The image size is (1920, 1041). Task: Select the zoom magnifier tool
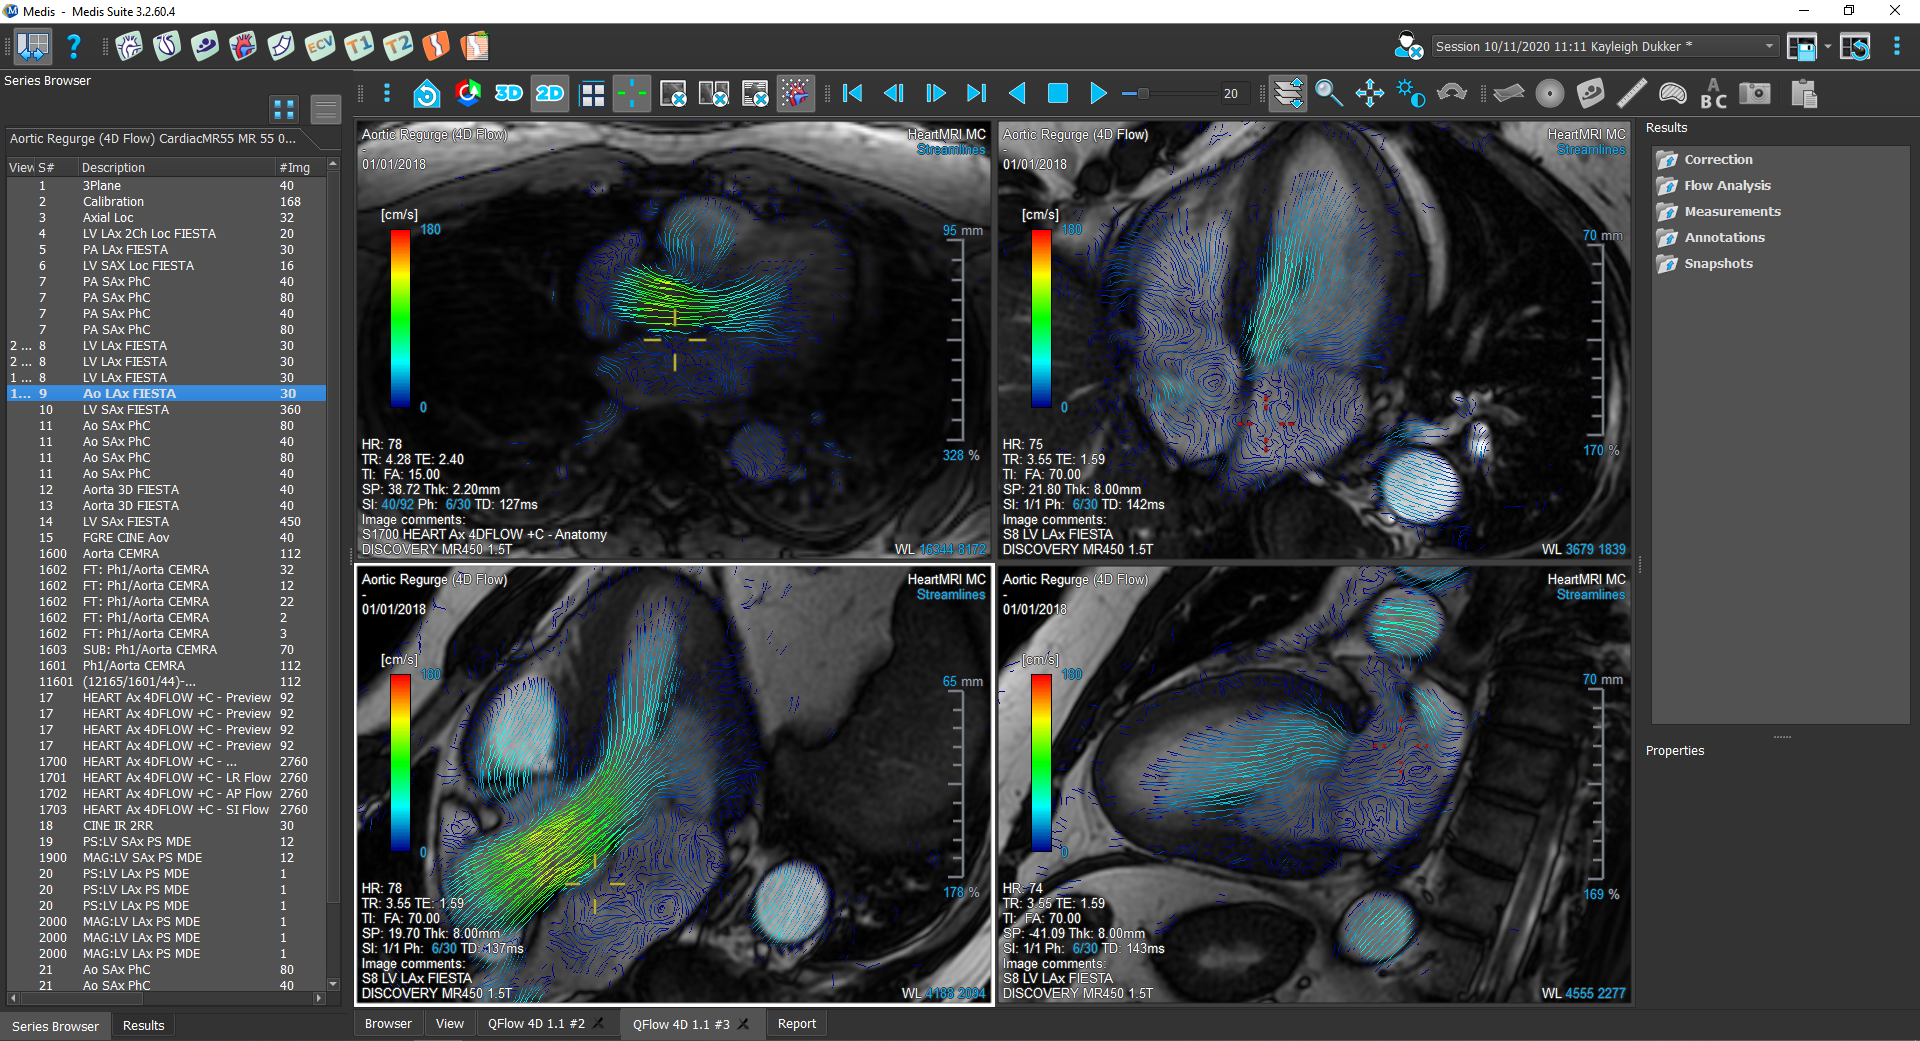click(x=1328, y=94)
